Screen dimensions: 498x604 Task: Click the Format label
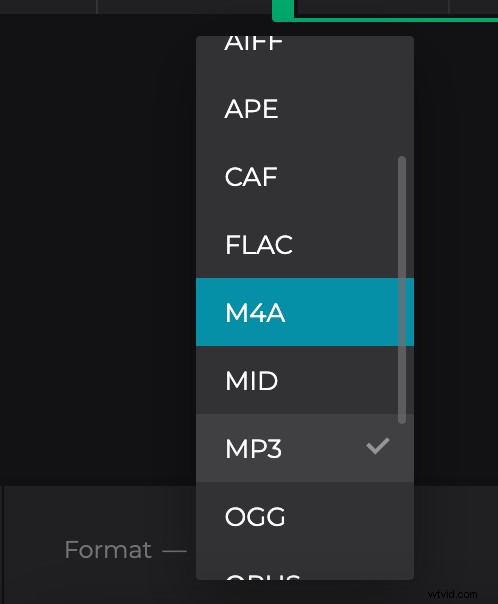108,549
